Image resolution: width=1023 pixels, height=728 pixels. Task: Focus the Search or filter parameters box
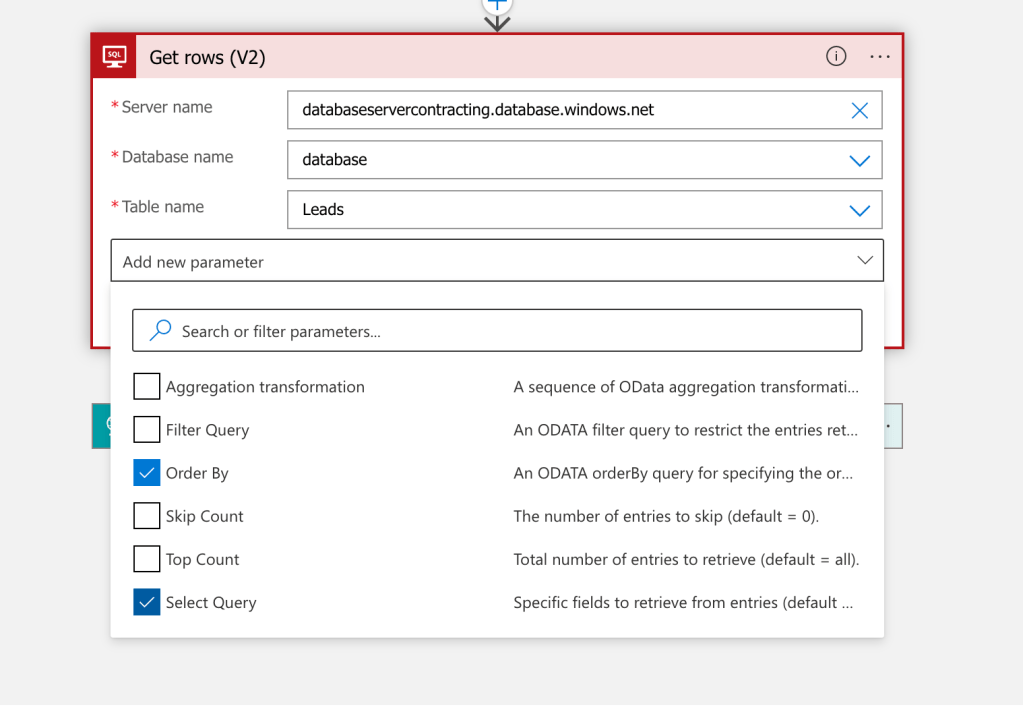click(497, 330)
